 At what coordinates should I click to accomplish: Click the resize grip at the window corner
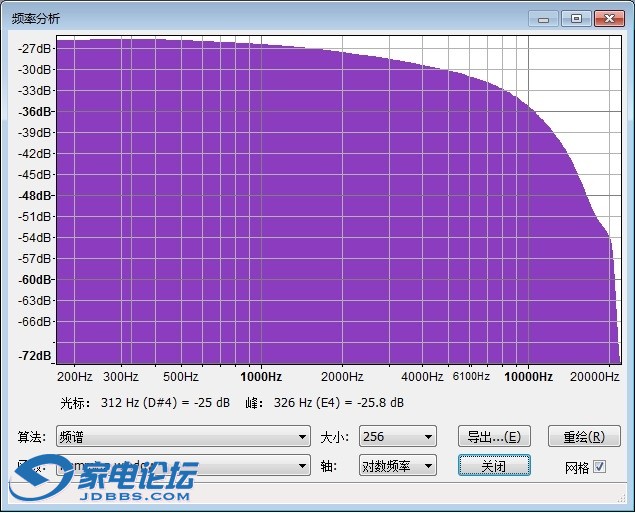click(x=620, y=498)
